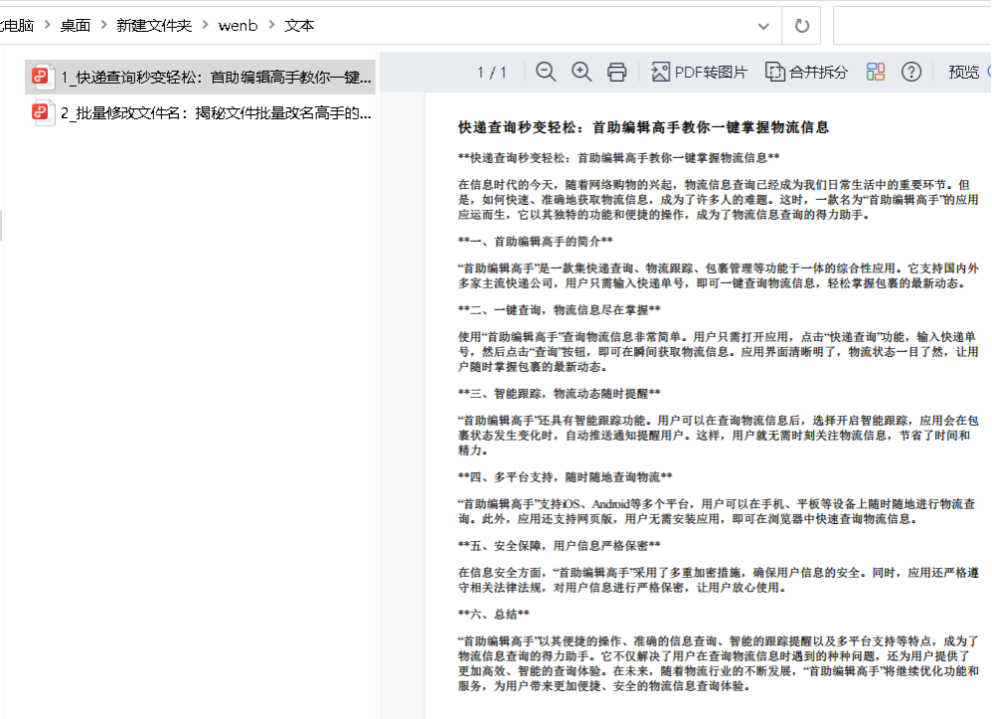Click the PDF转图片 tool

[699, 72]
